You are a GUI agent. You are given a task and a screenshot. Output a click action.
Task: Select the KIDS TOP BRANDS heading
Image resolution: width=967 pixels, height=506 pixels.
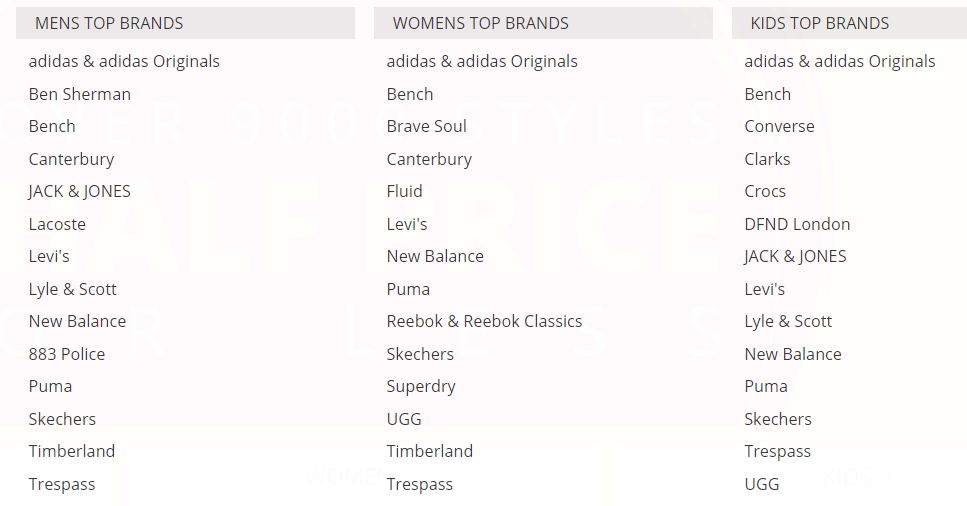point(819,23)
